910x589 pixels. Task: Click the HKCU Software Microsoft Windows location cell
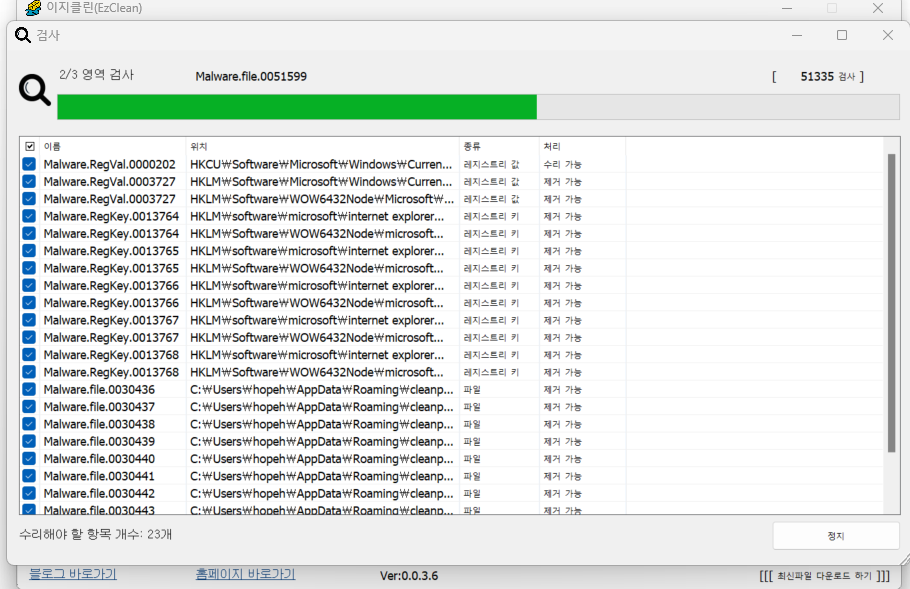(321, 164)
